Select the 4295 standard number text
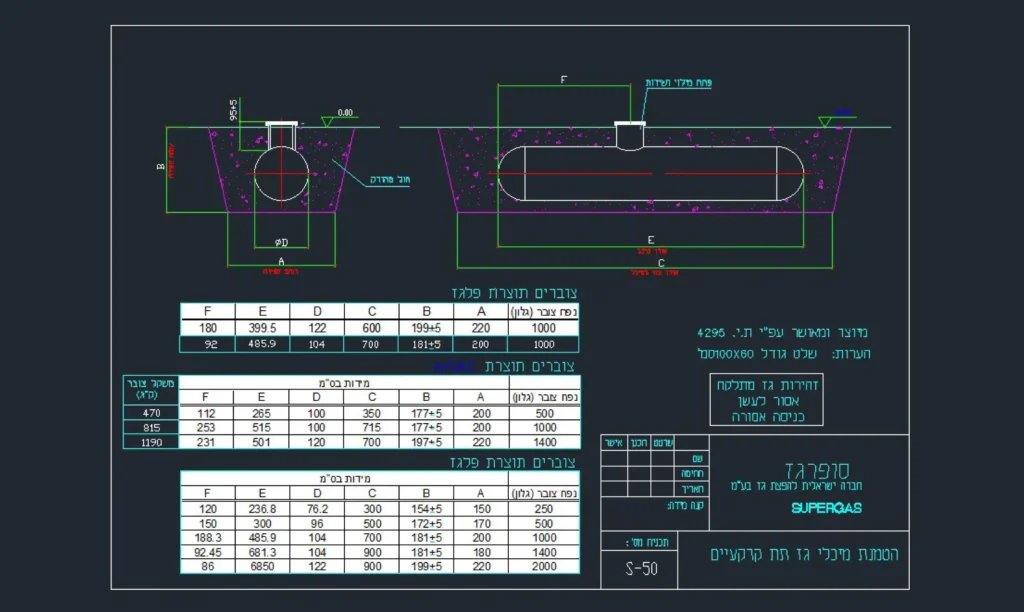This screenshot has height=612, width=1024. point(716,332)
